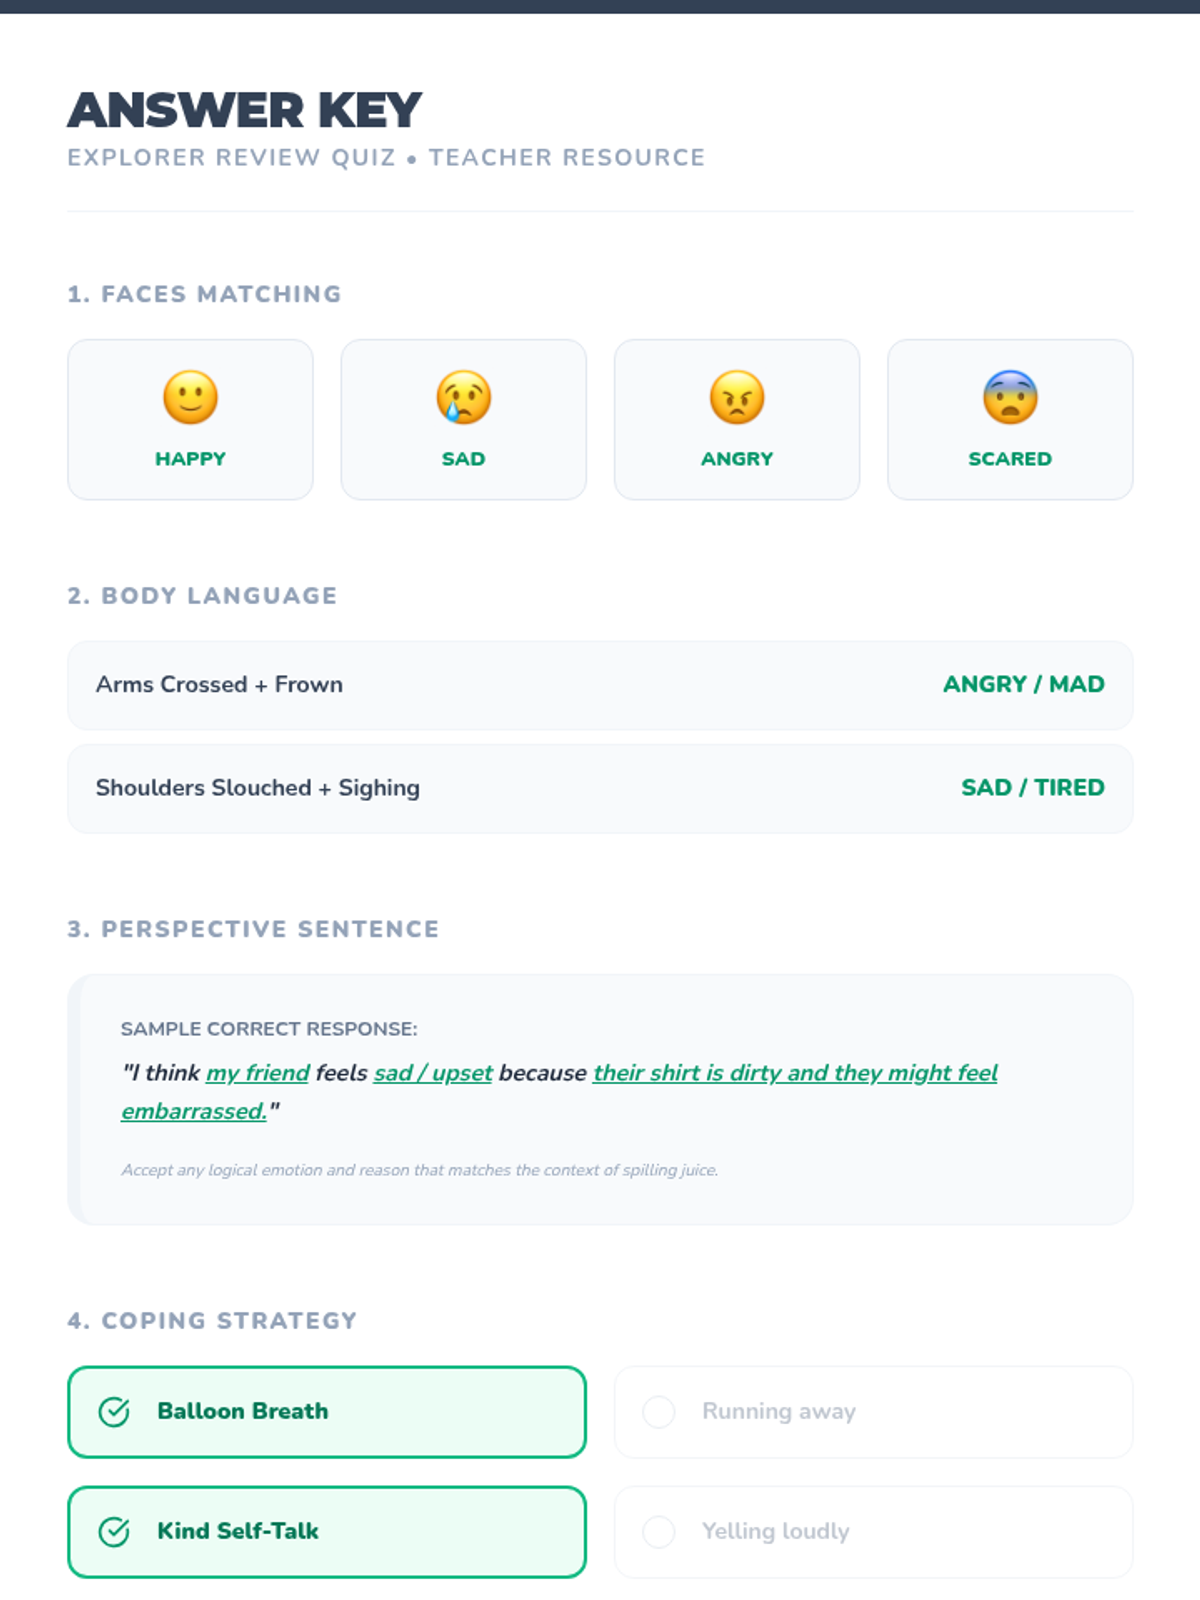Click the SAD / TIRED answer label
1200x1600 pixels.
tap(1032, 788)
